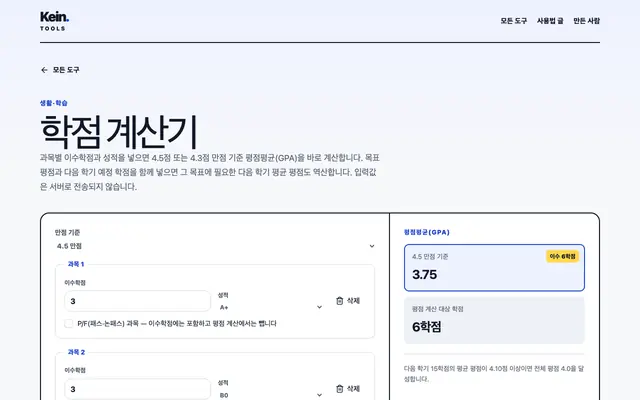Toggle the P/F 과목 checkbox in 과목 1

point(69,323)
